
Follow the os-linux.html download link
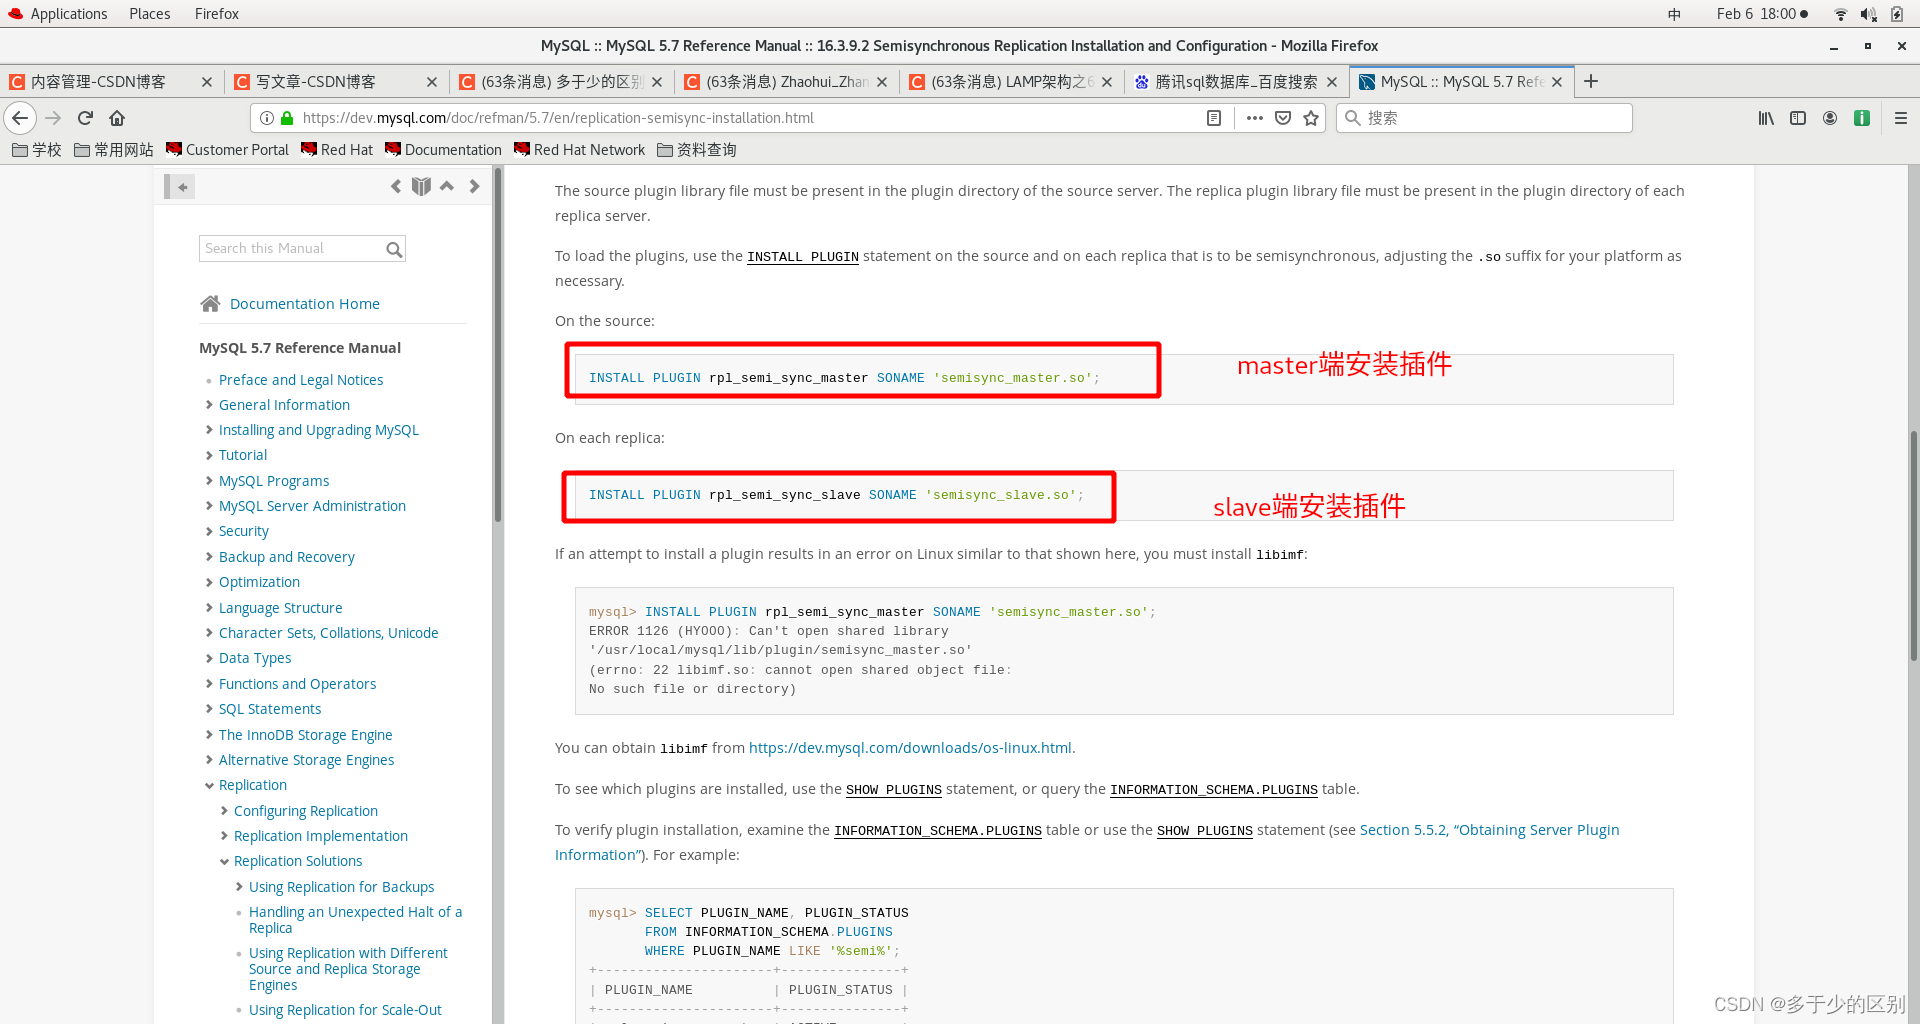[x=910, y=748]
